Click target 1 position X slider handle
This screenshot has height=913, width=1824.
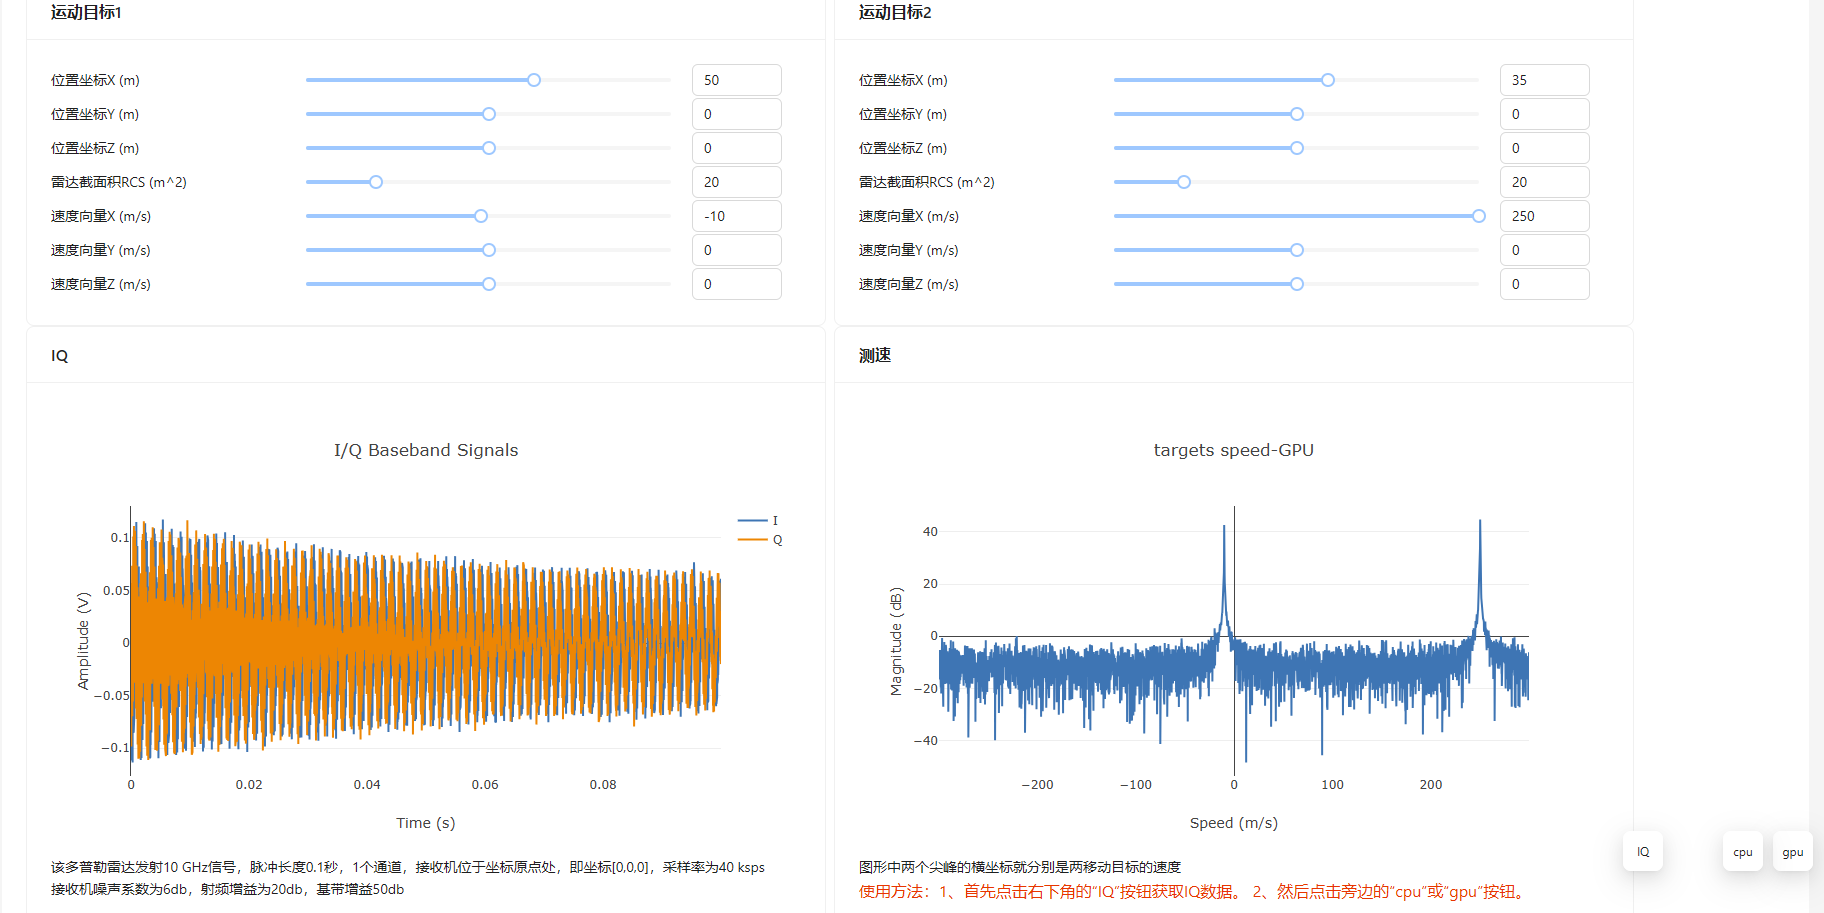point(534,80)
